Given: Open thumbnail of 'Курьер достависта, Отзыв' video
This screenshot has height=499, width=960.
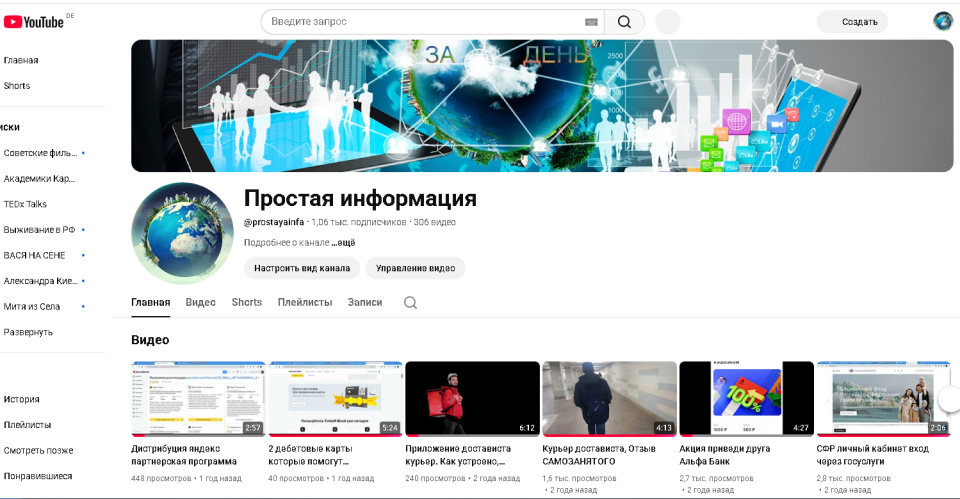Looking at the screenshot, I should tap(610, 399).
